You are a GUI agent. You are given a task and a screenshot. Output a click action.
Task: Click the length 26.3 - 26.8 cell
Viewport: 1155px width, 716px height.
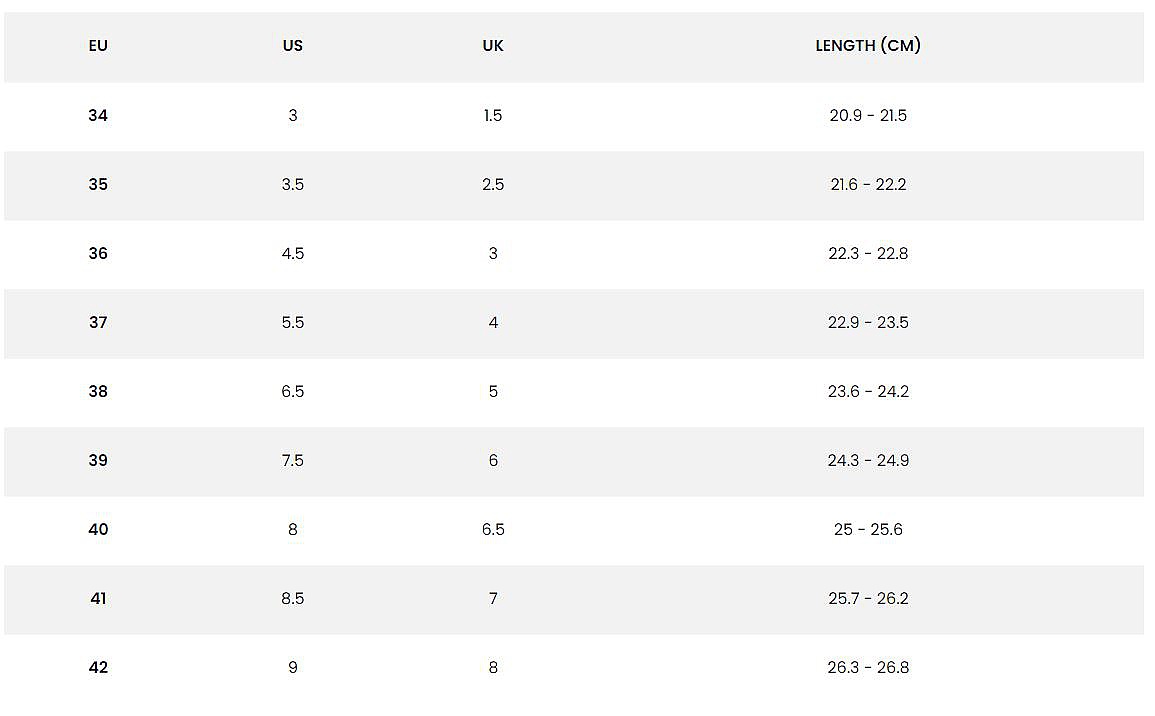[x=868, y=667]
